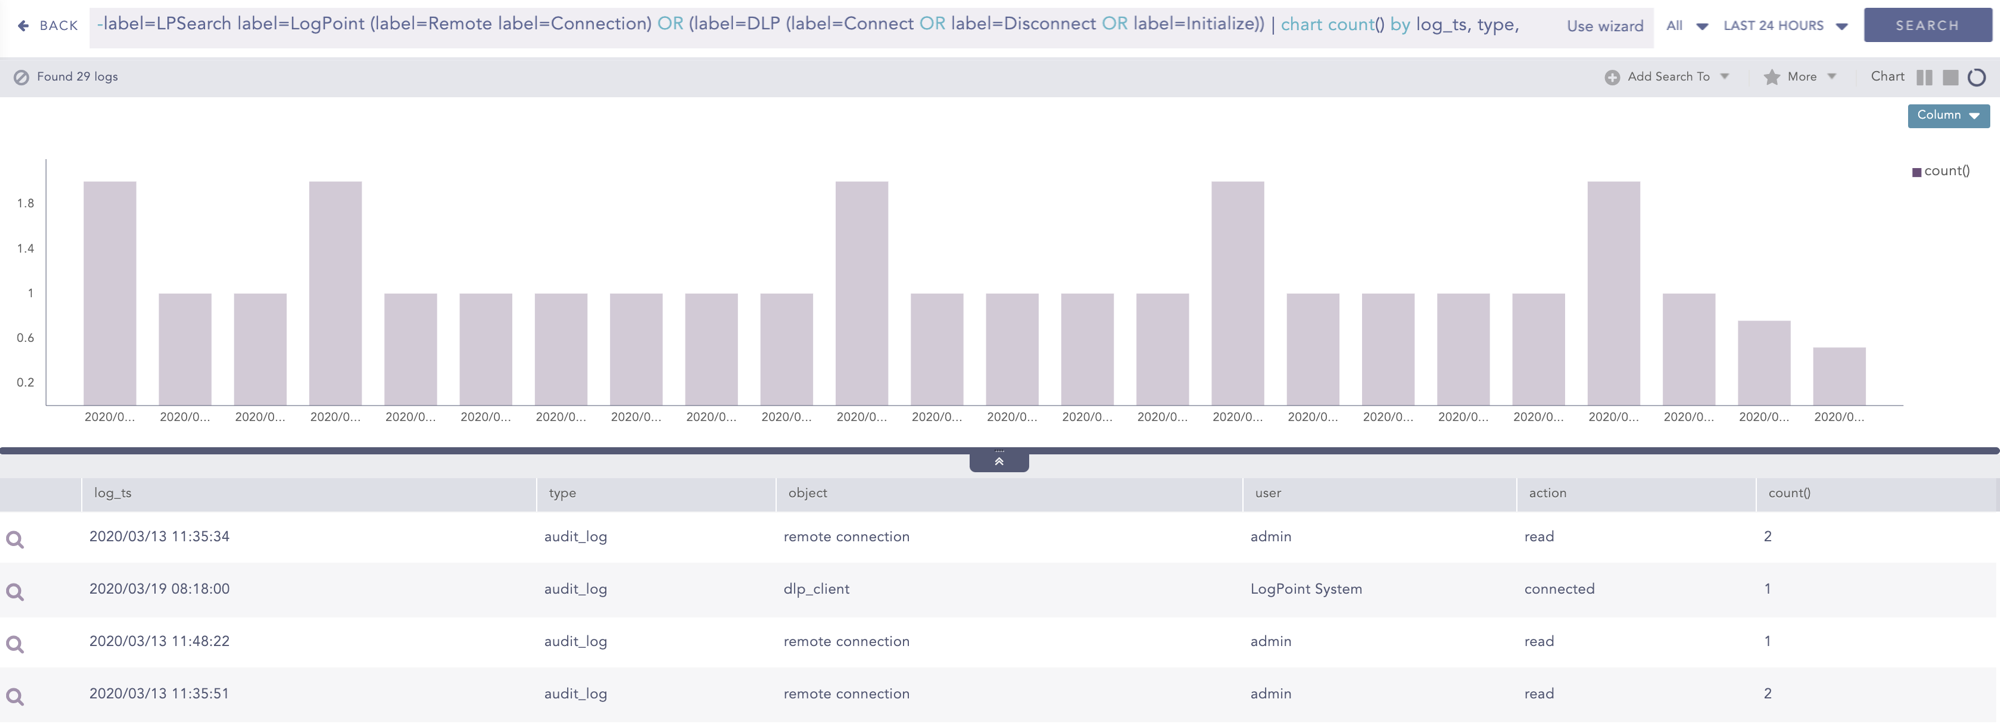The height and width of the screenshot is (726, 2000).
Task: Click the stop search square icon
Action: [1950, 77]
